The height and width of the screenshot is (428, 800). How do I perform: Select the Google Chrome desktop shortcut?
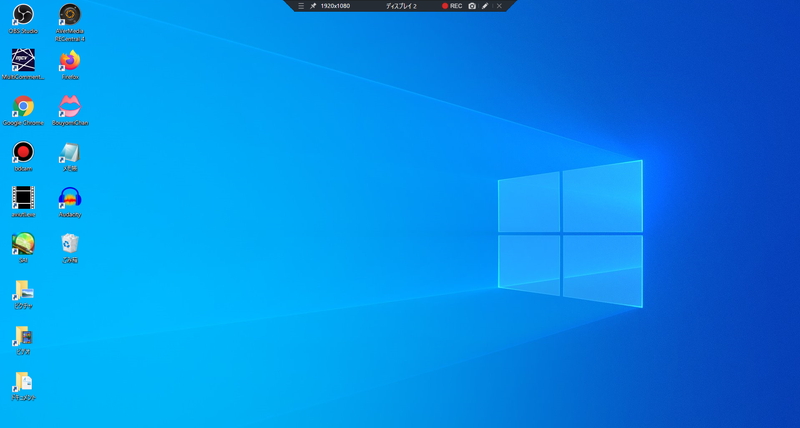point(23,110)
